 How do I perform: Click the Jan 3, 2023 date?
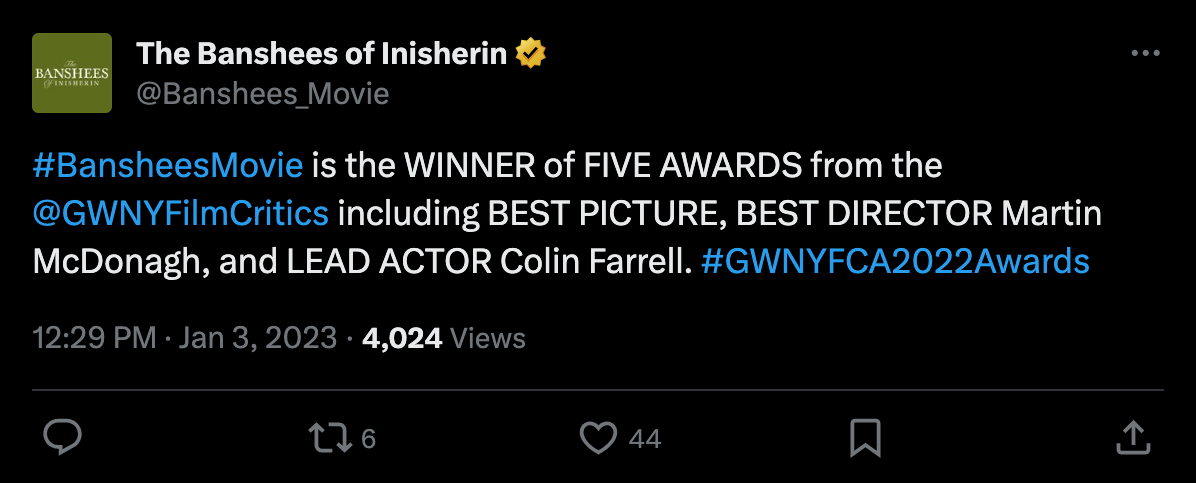click(258, 338)
